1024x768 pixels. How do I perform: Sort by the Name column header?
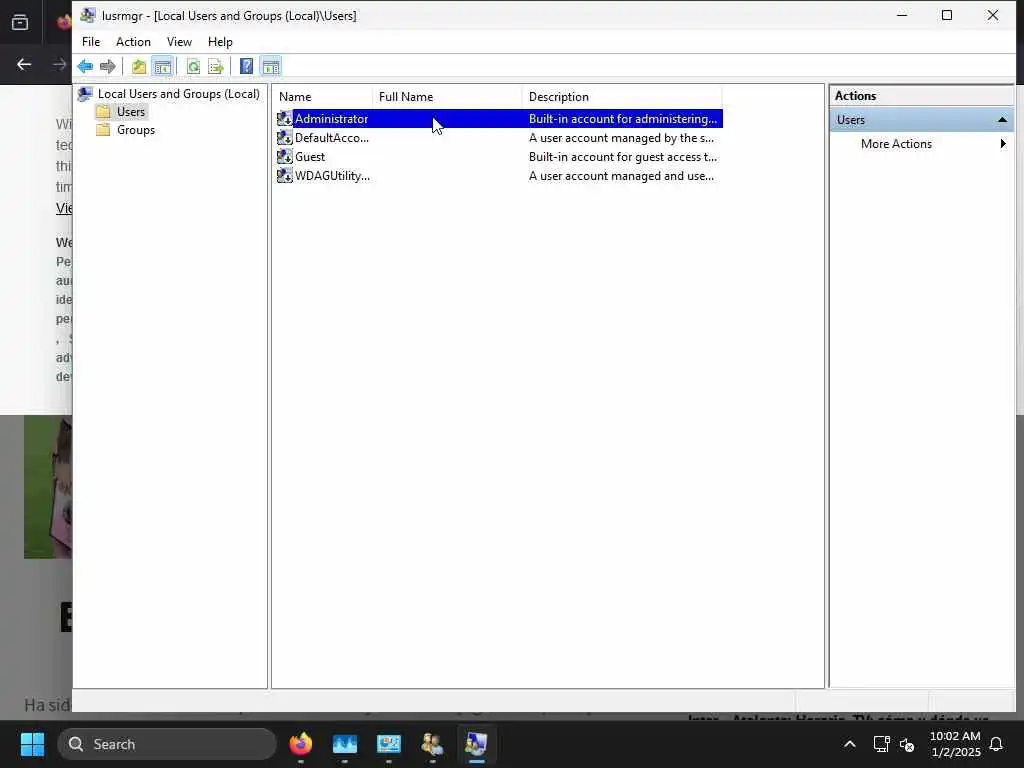[323, 97]
